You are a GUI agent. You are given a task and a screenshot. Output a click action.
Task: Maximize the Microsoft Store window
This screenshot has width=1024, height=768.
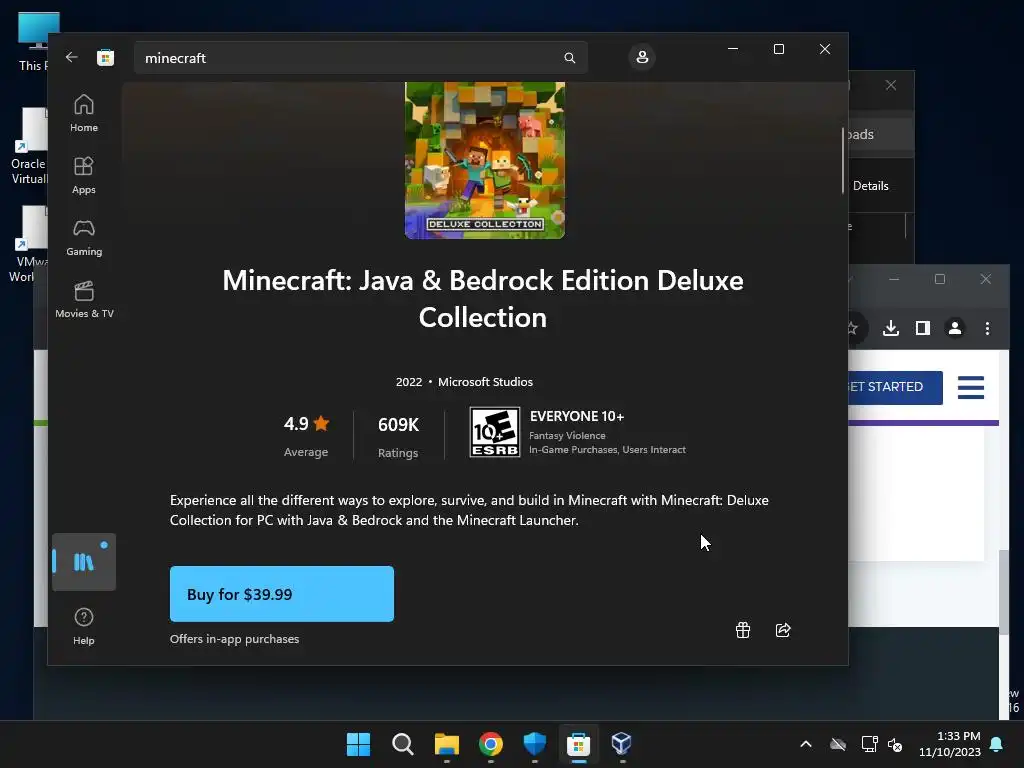778,49
